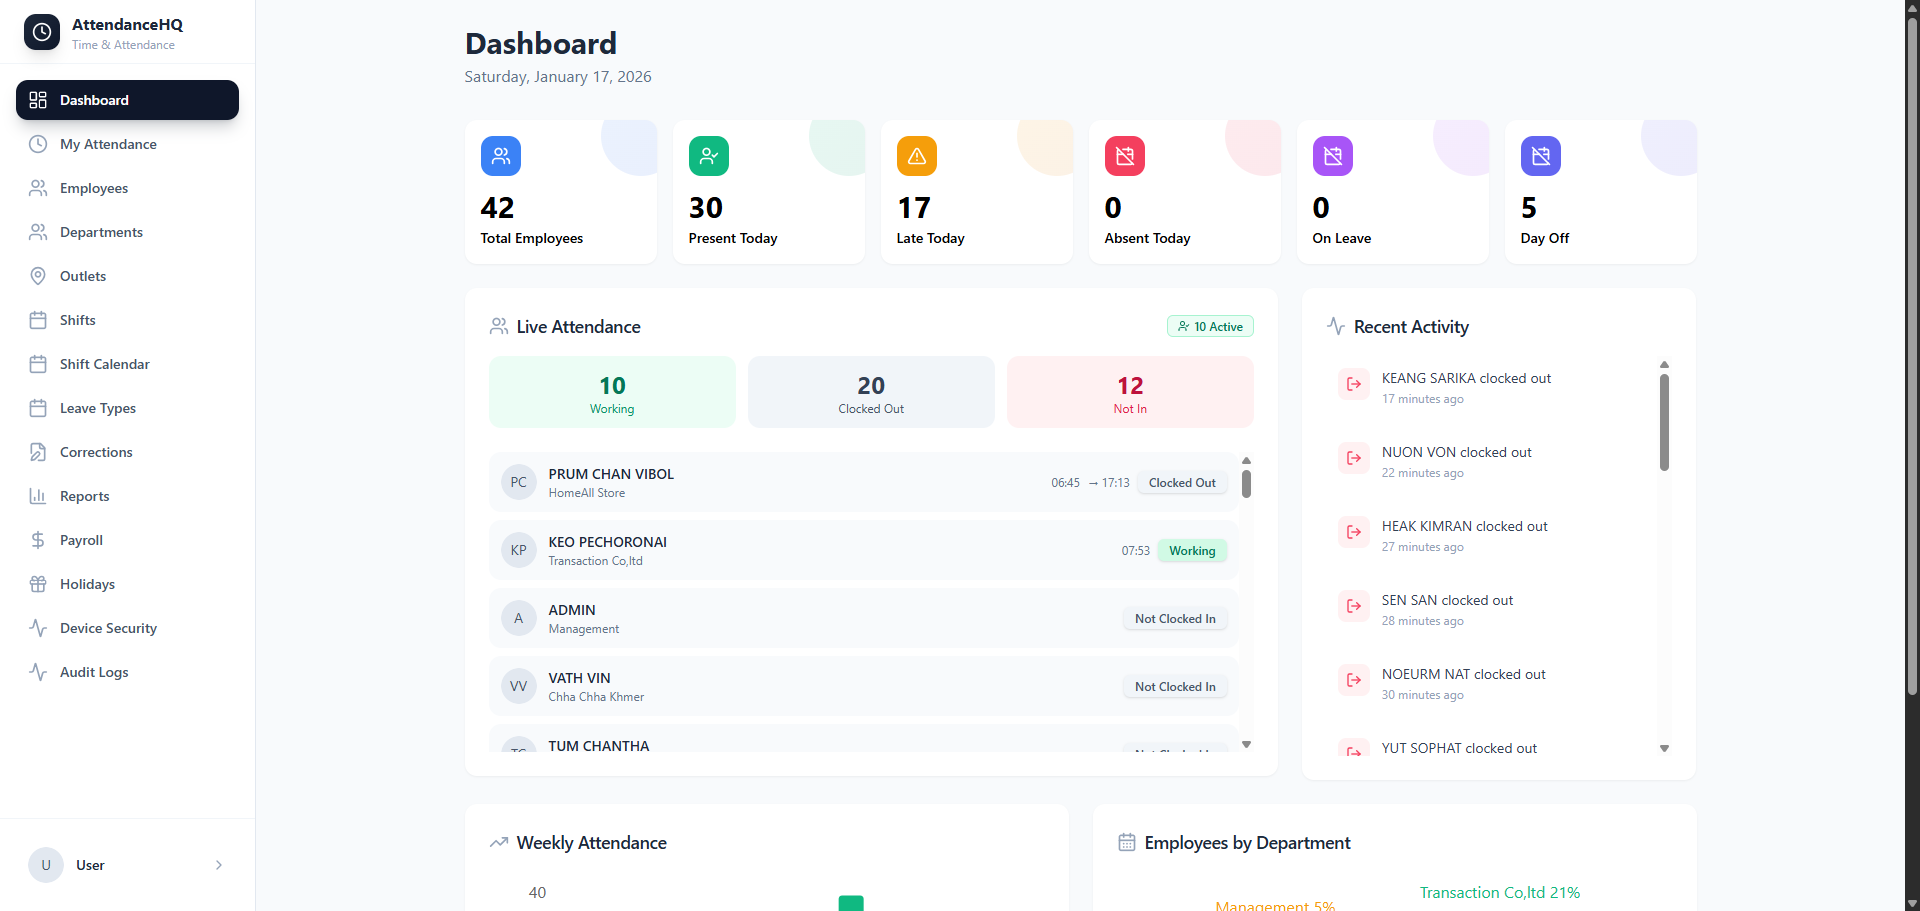
Task: Click the AttendanceHQ clock logo icon
Action: pos(42,32)
